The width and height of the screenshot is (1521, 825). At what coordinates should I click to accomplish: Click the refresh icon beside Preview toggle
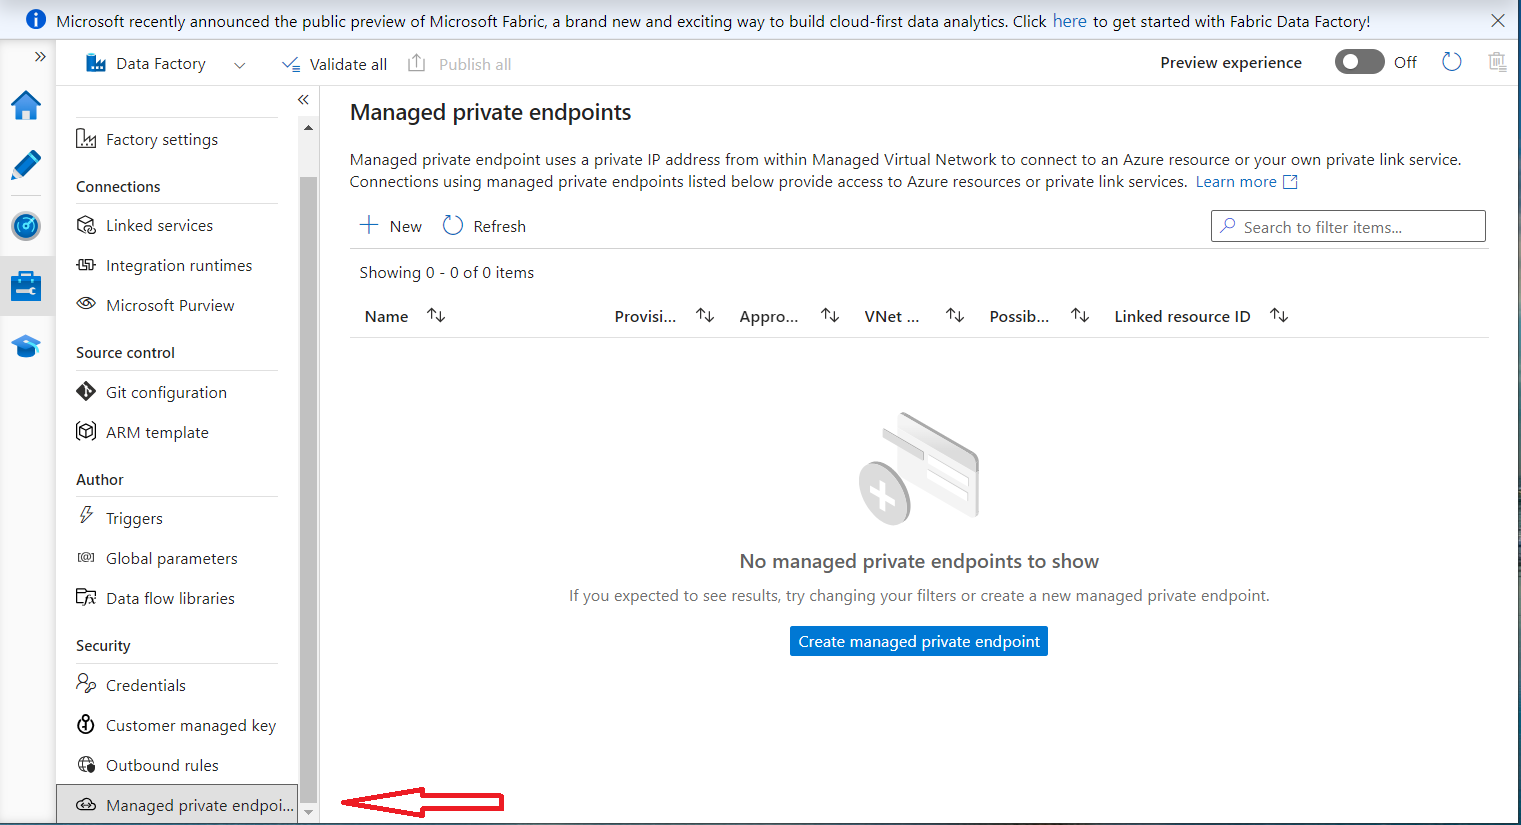pyautogui.click(x=1451, y=62)
